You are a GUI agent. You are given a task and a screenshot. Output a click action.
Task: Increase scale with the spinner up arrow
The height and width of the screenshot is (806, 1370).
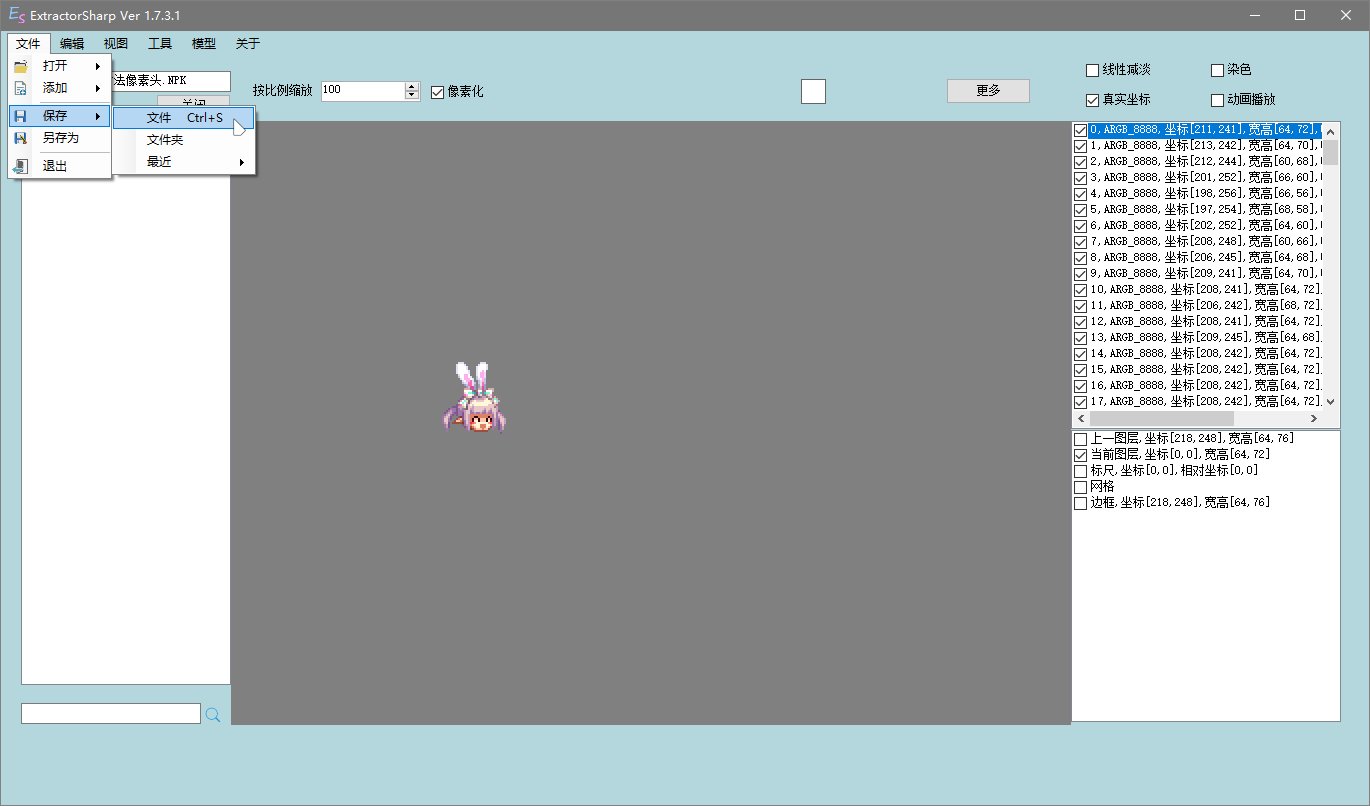(x=412, y=86)
